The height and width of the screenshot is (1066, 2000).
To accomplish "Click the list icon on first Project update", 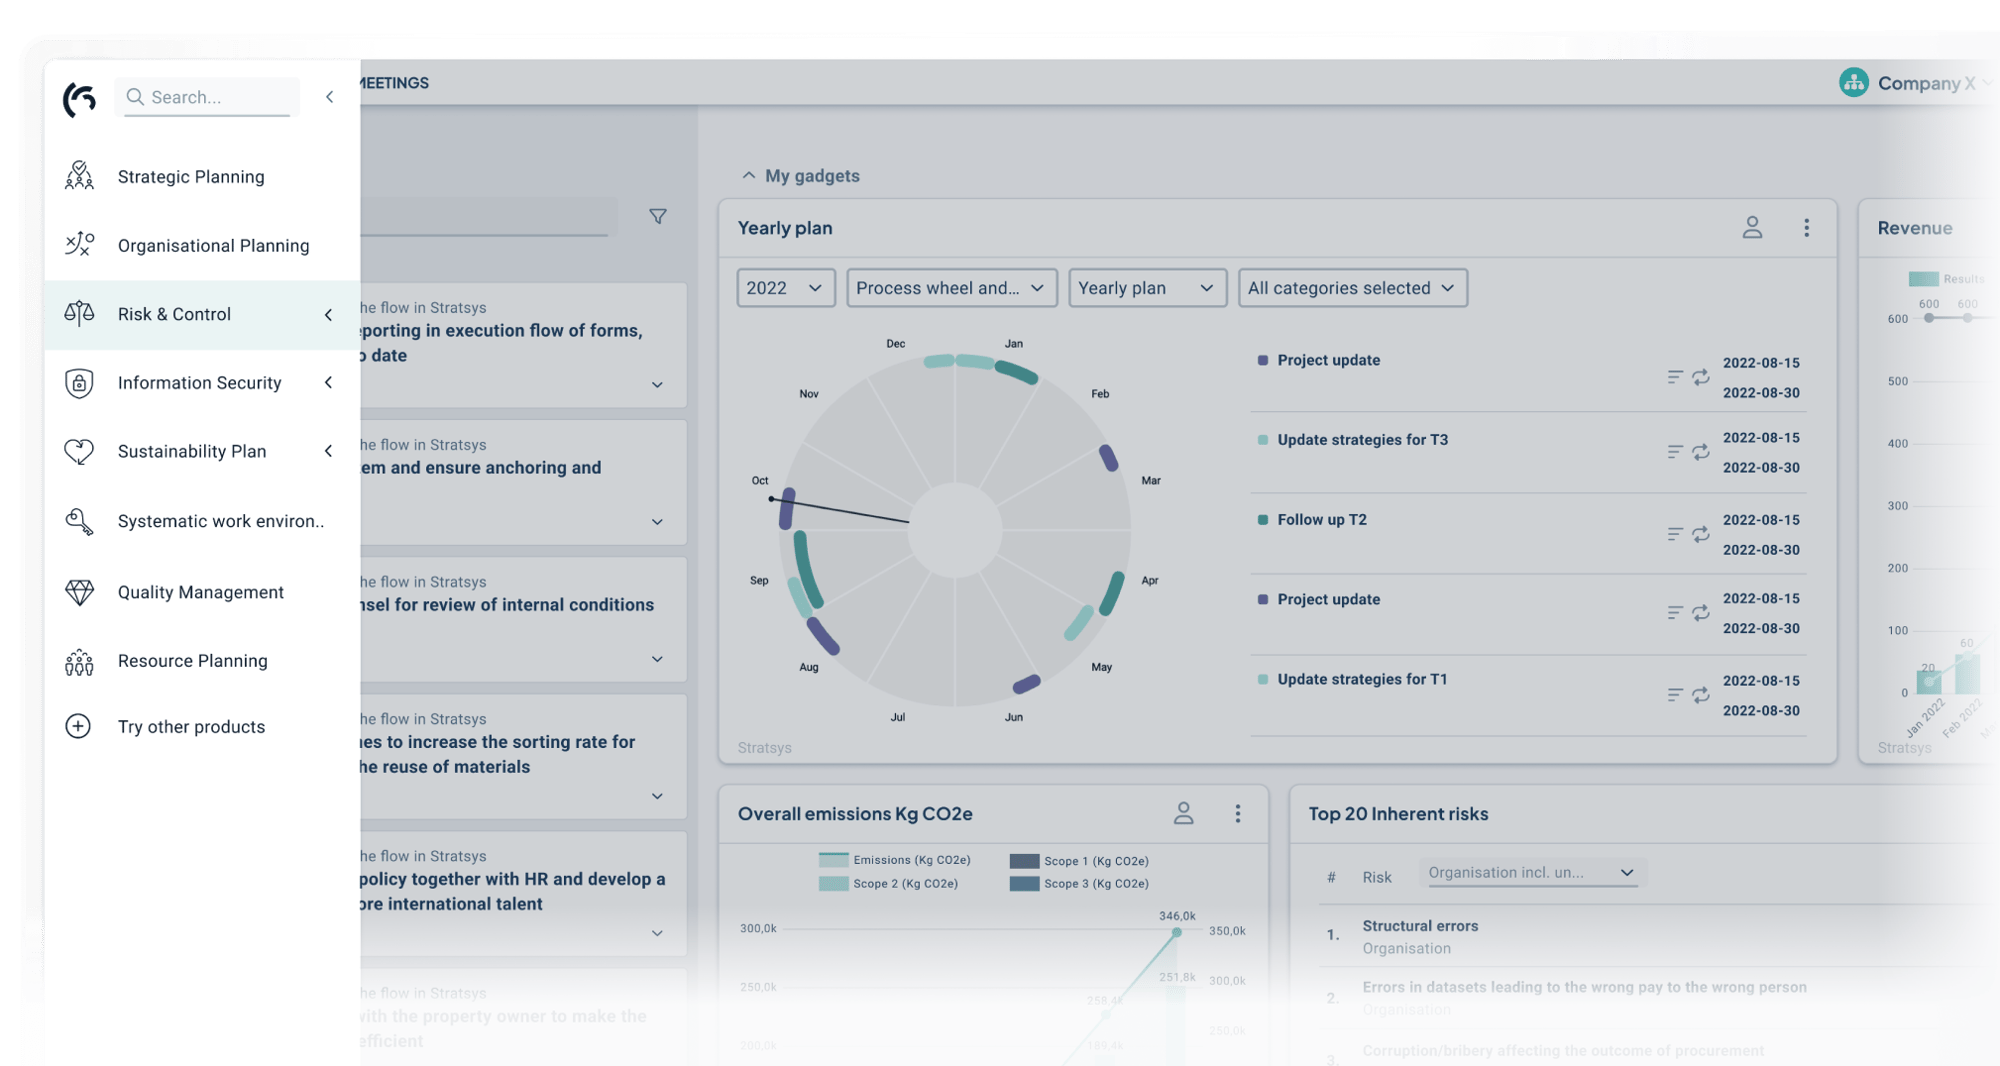I will tap(1675, 377).
